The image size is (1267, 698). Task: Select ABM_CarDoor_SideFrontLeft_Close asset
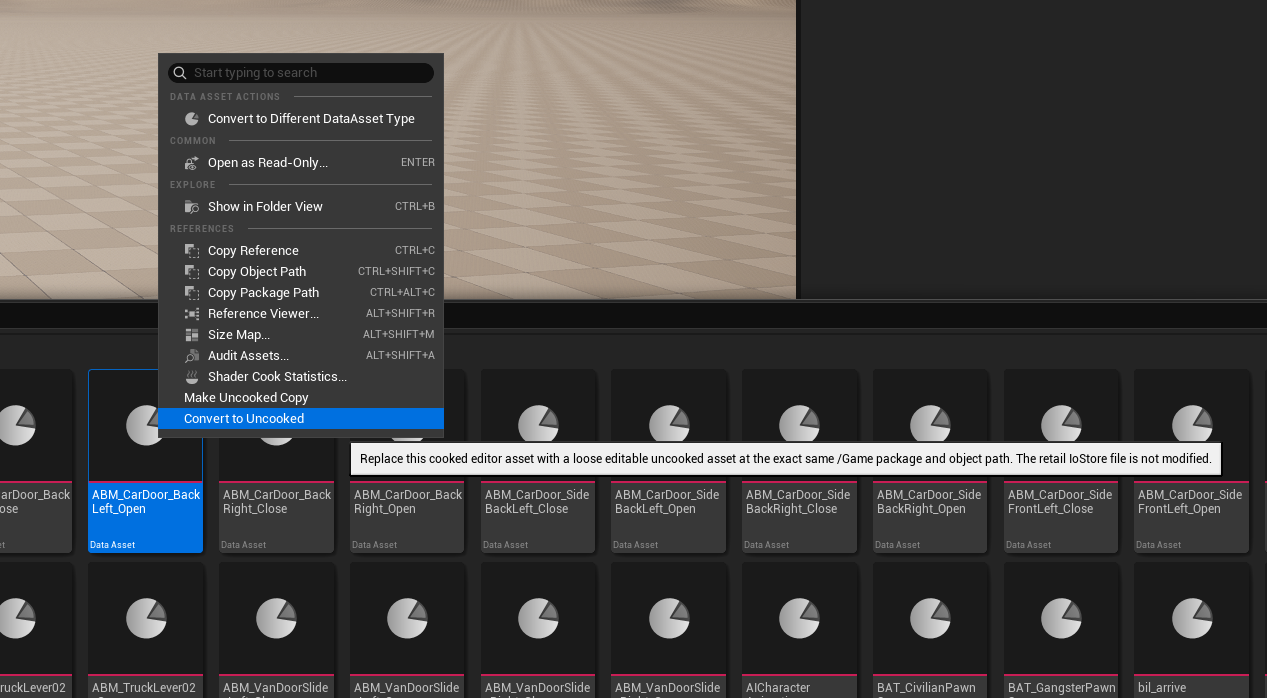(x=1062, y=461)
